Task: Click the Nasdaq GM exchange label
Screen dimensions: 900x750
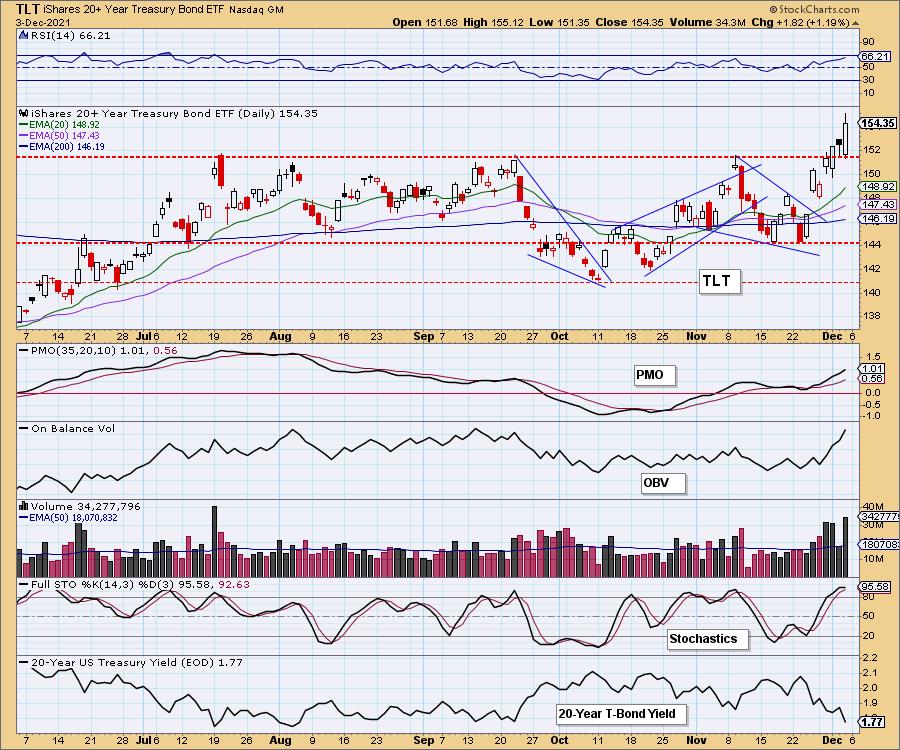Action: pyautogui.click(x=256, y=10)
